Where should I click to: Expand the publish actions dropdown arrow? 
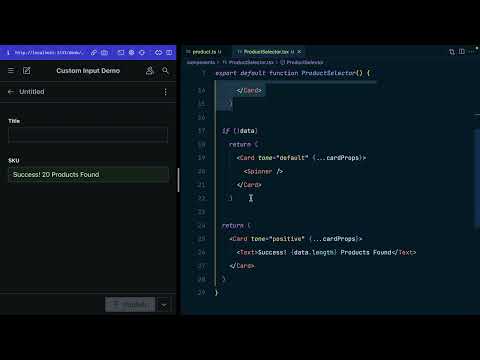(164, 305)
